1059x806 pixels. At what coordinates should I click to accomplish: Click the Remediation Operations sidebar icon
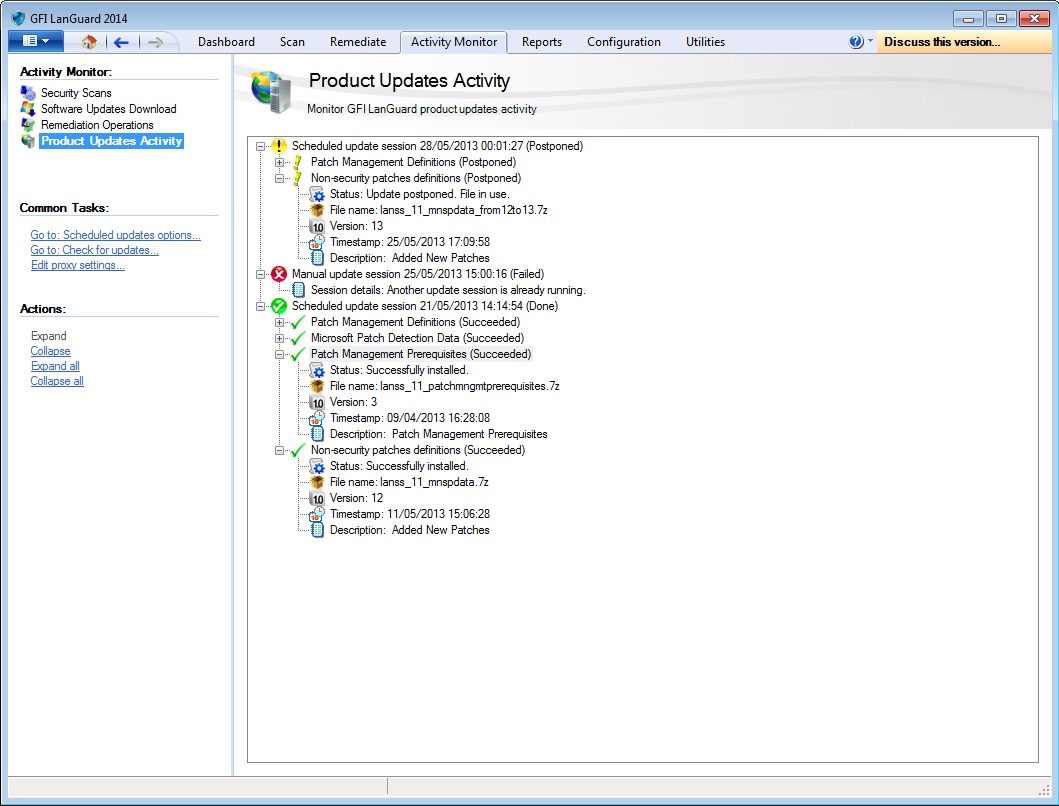[28, 125]
